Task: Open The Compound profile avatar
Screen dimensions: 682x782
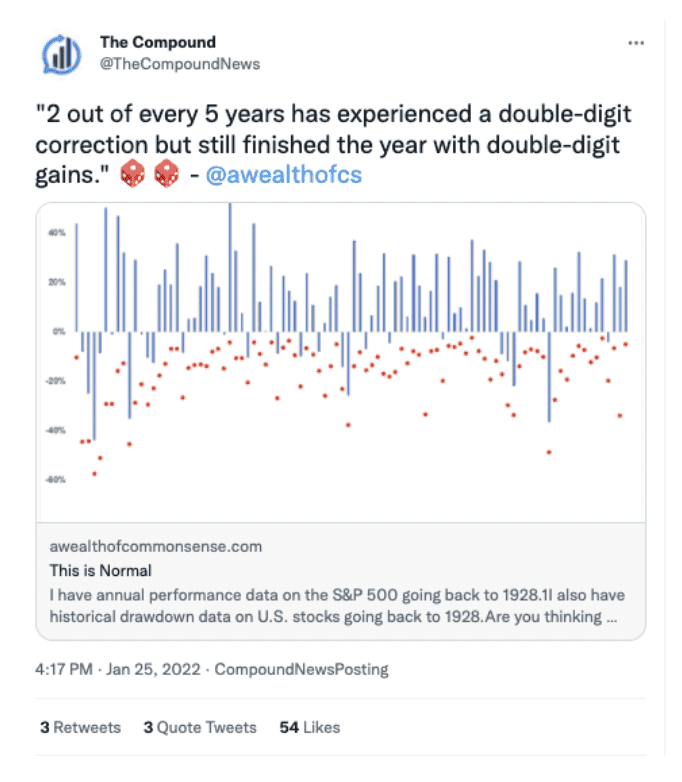Action: (61, 54)
